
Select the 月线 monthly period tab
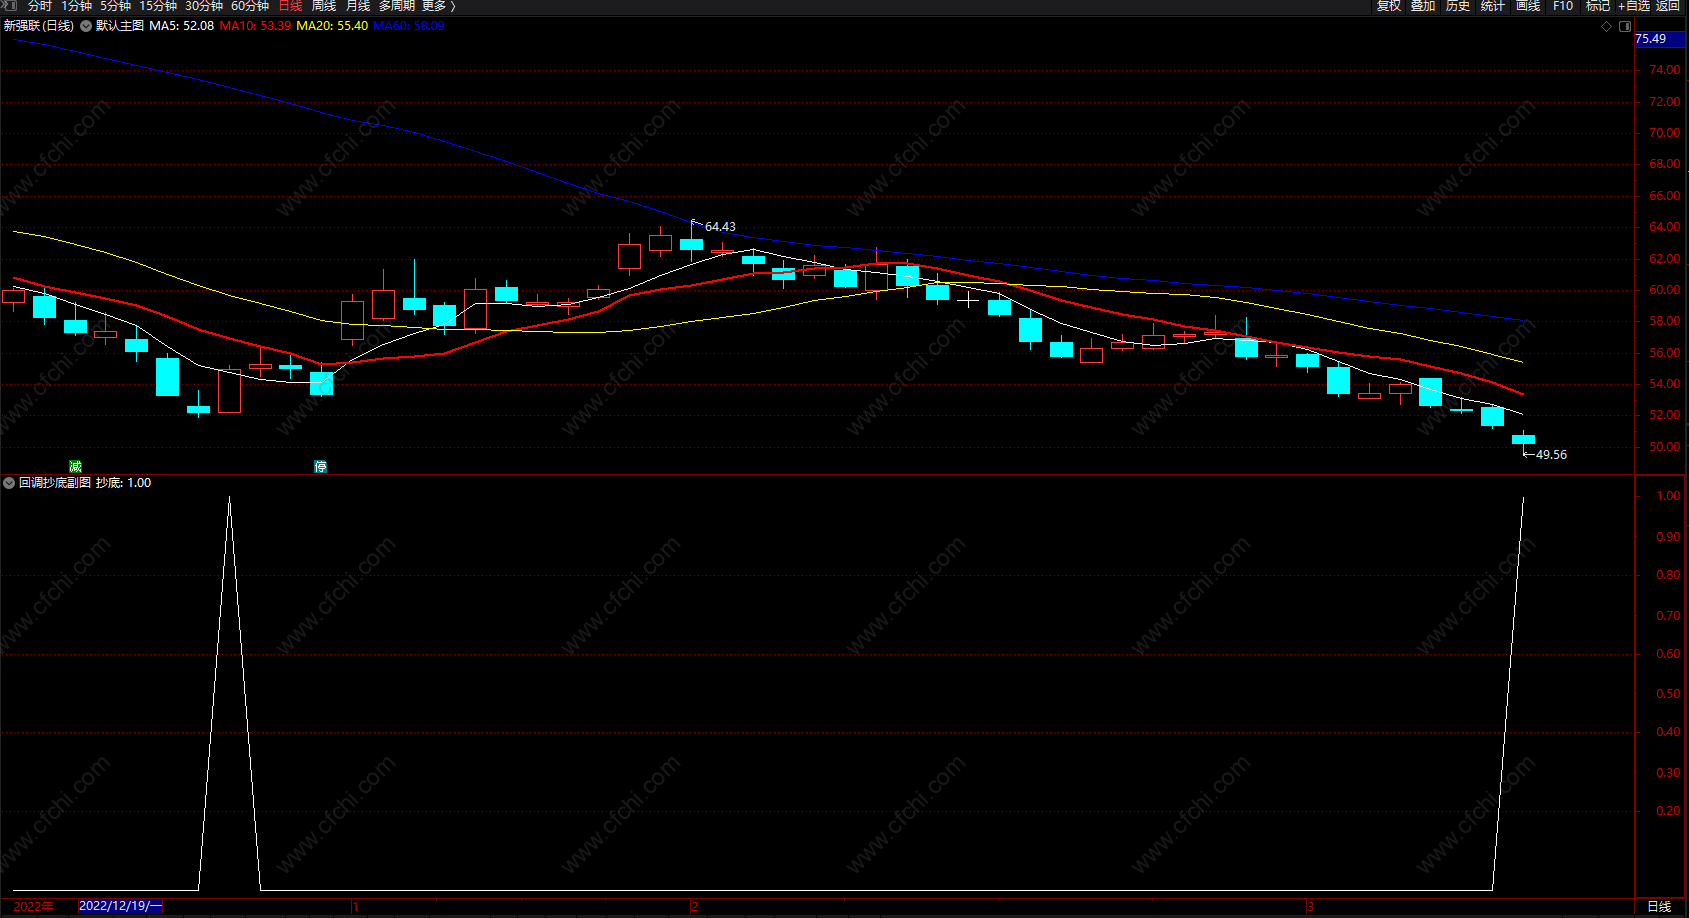click(x=358, y=6)
